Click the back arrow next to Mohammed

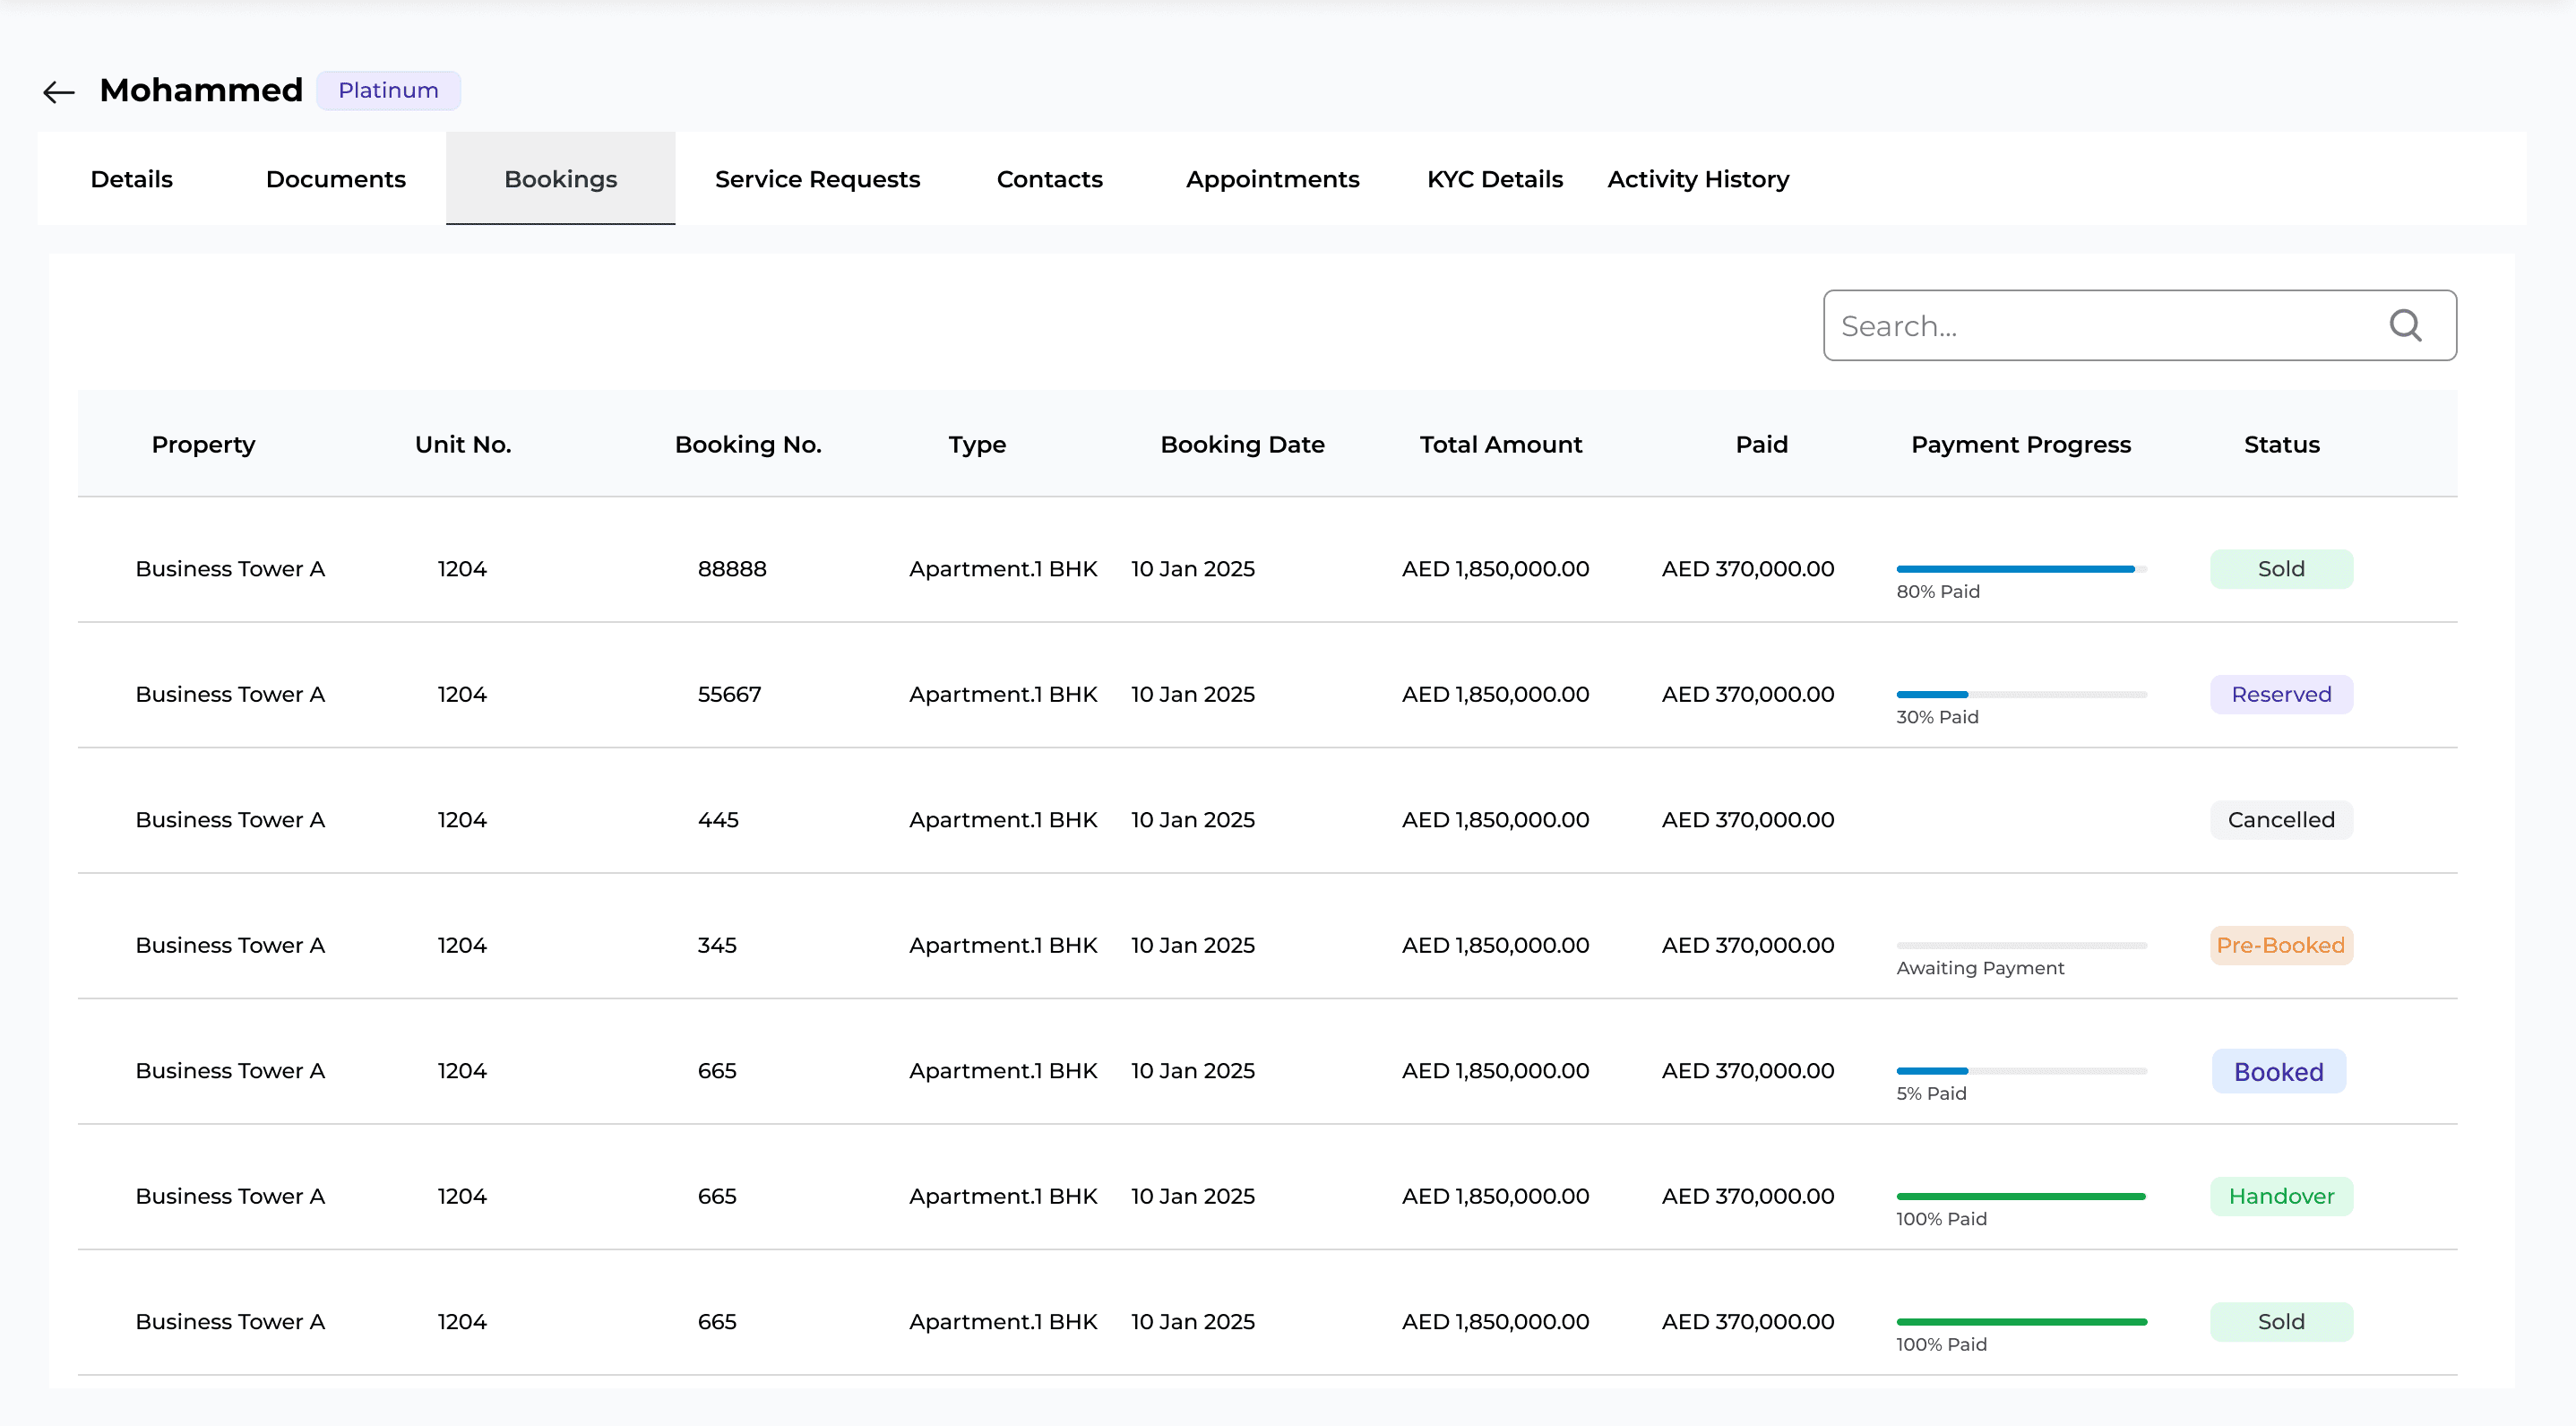[59, 92]
